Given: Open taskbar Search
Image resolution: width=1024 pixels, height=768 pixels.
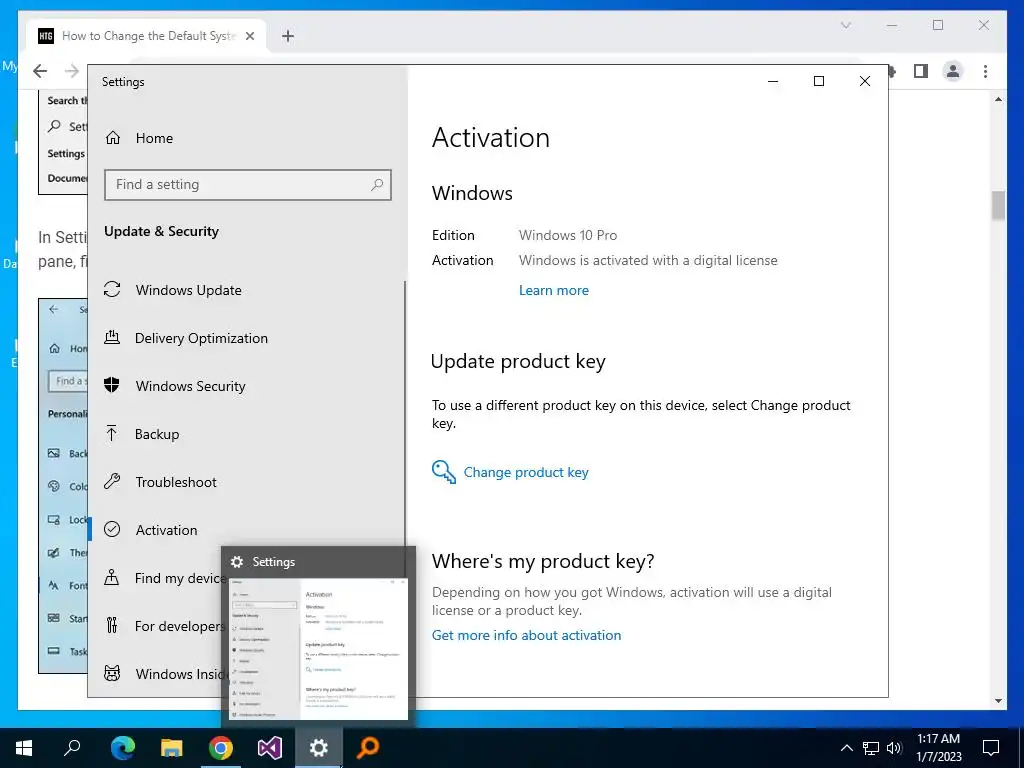Looking at the screenshot, I should (73, 748).
